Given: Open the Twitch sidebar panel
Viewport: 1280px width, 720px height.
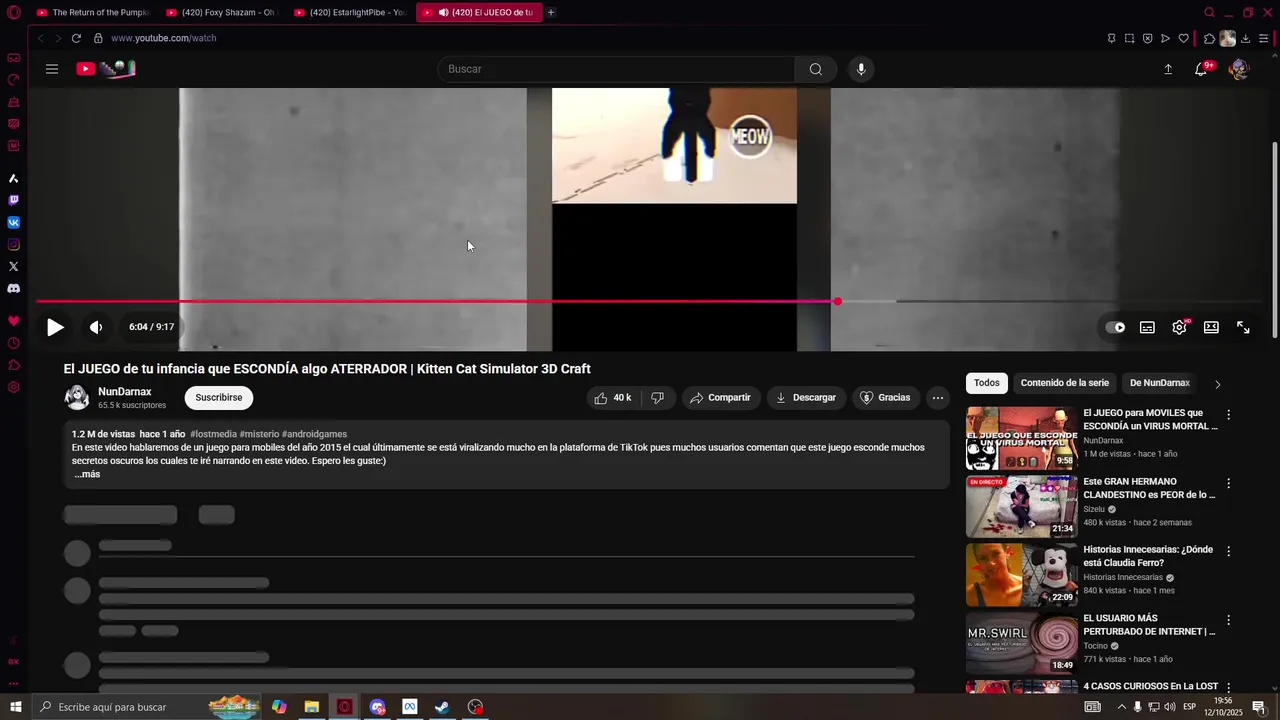Looking at the screenshot, I should click(x=13, y=200).
